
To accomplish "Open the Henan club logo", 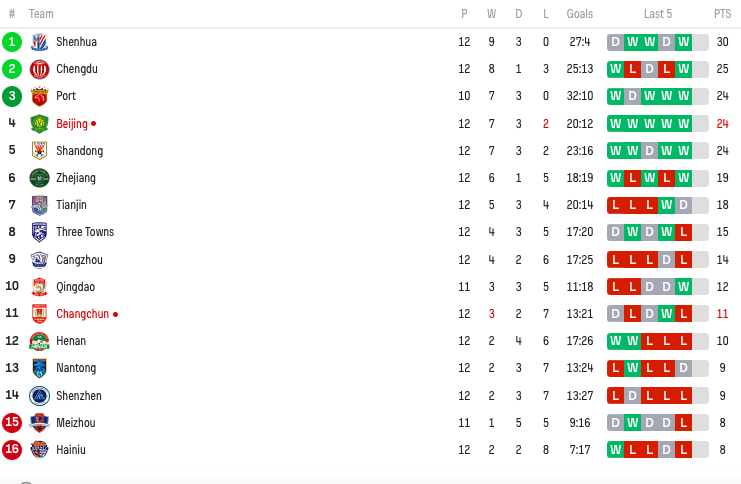I will click(39, 341).
